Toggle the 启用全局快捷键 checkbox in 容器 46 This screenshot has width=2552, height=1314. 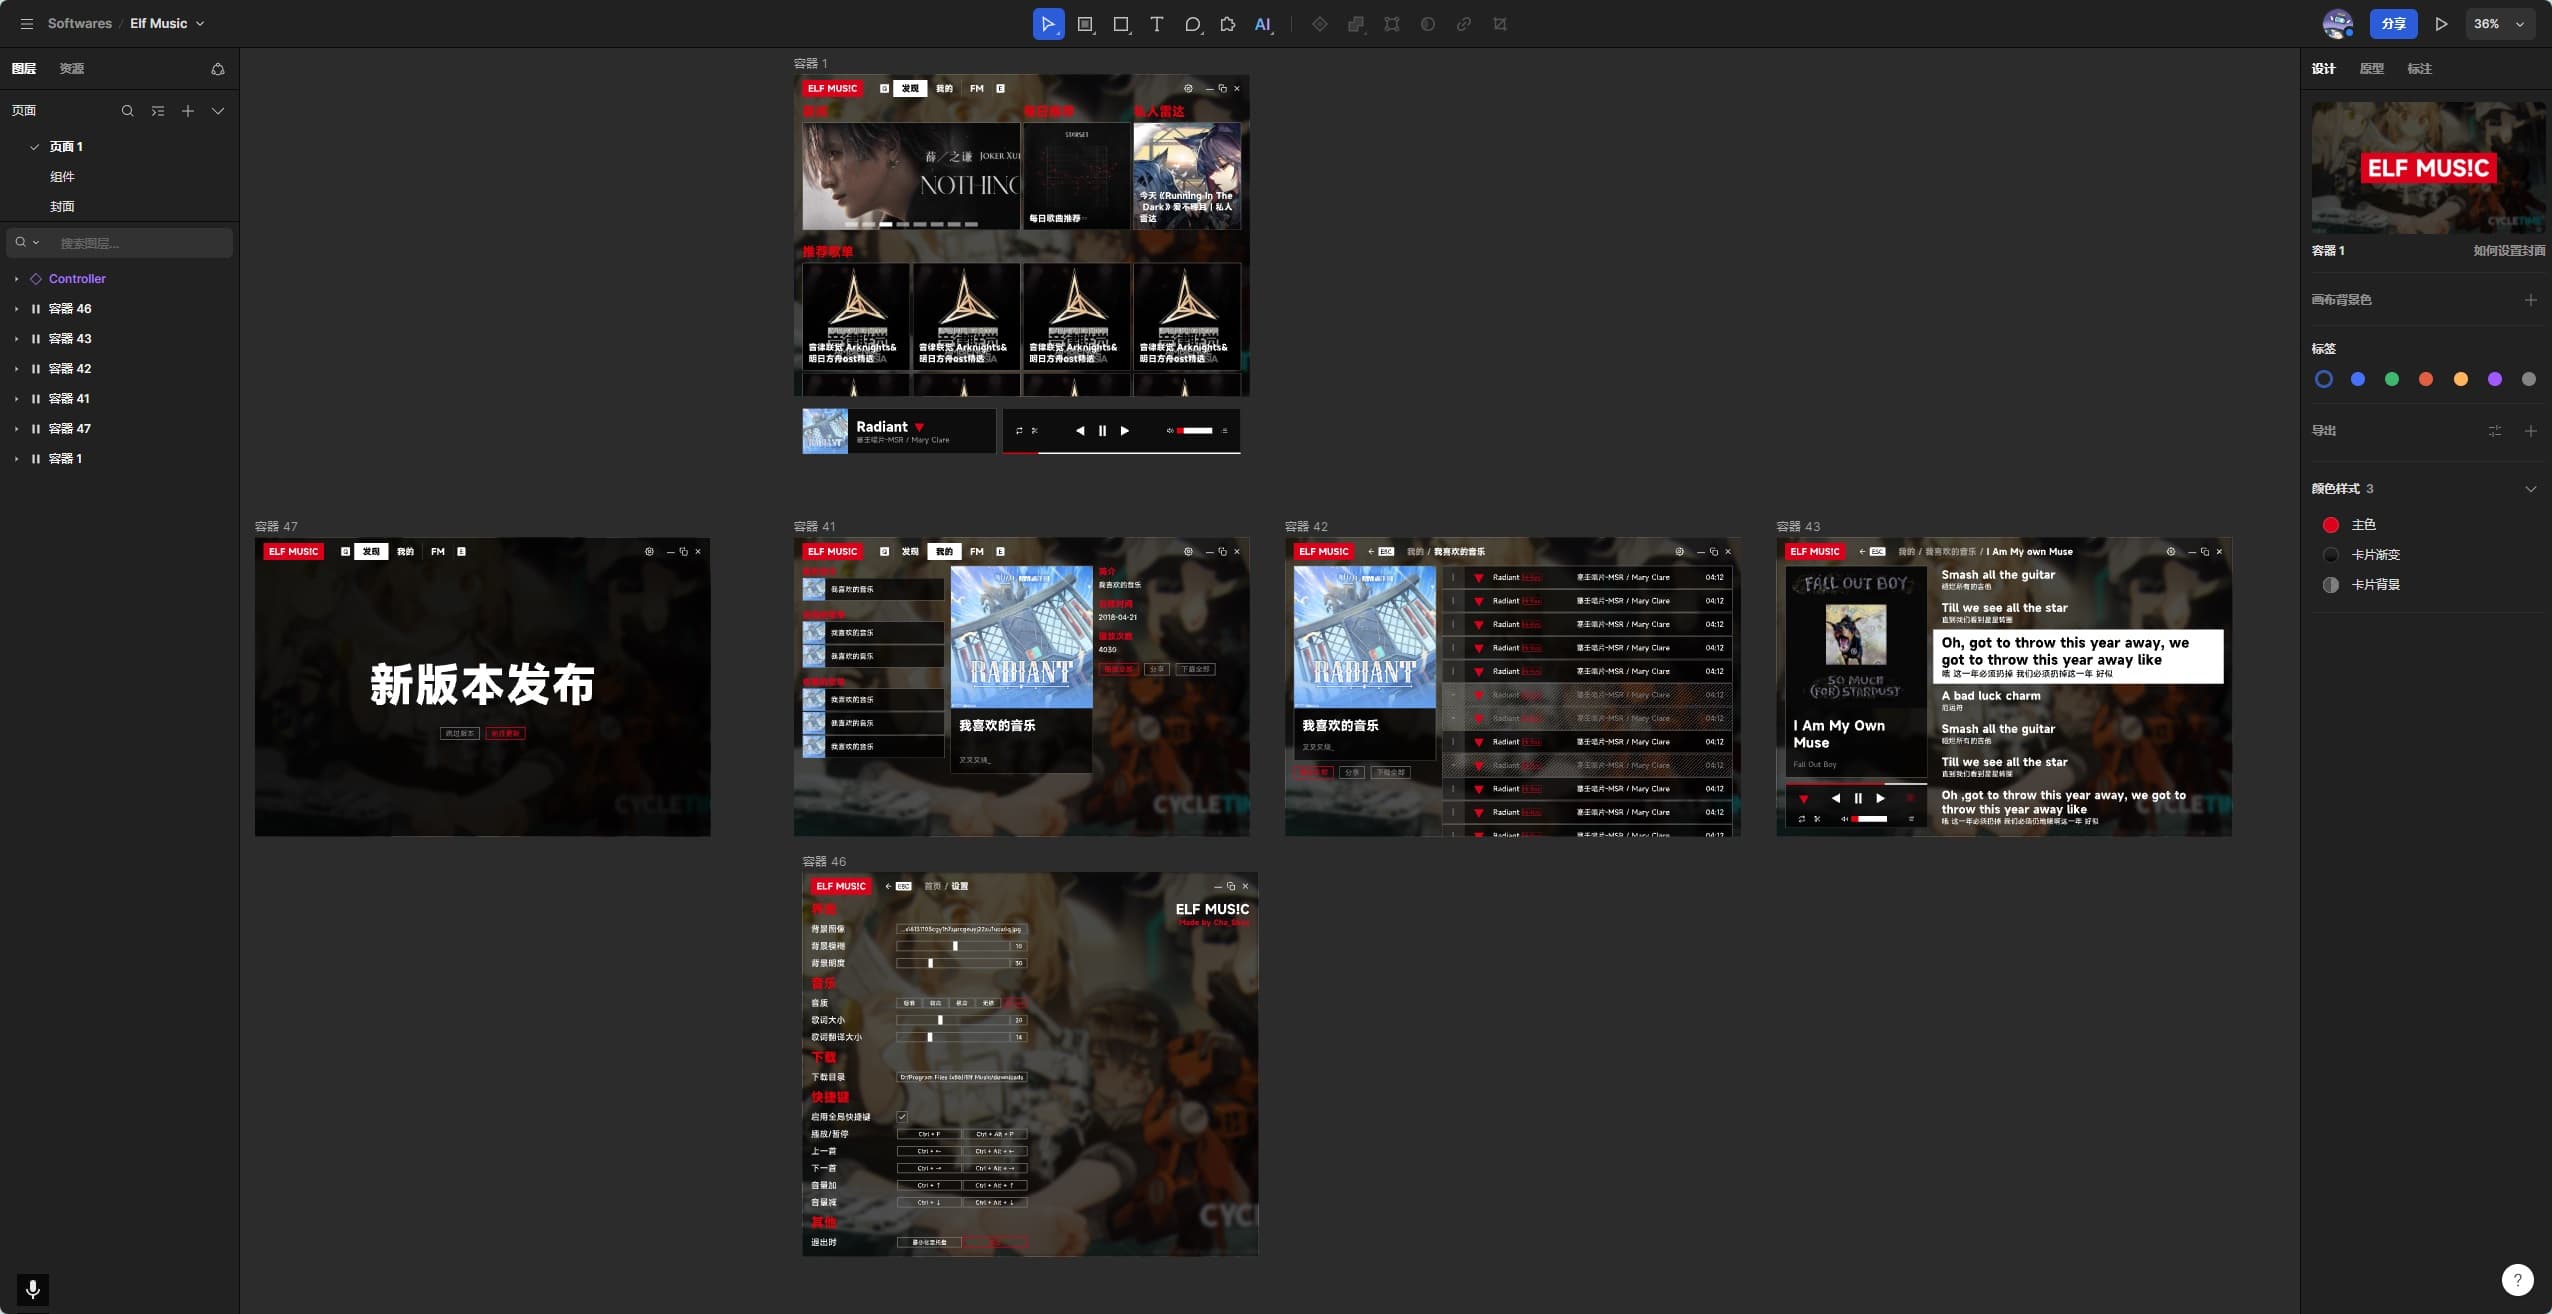(x=902, y=1116)
